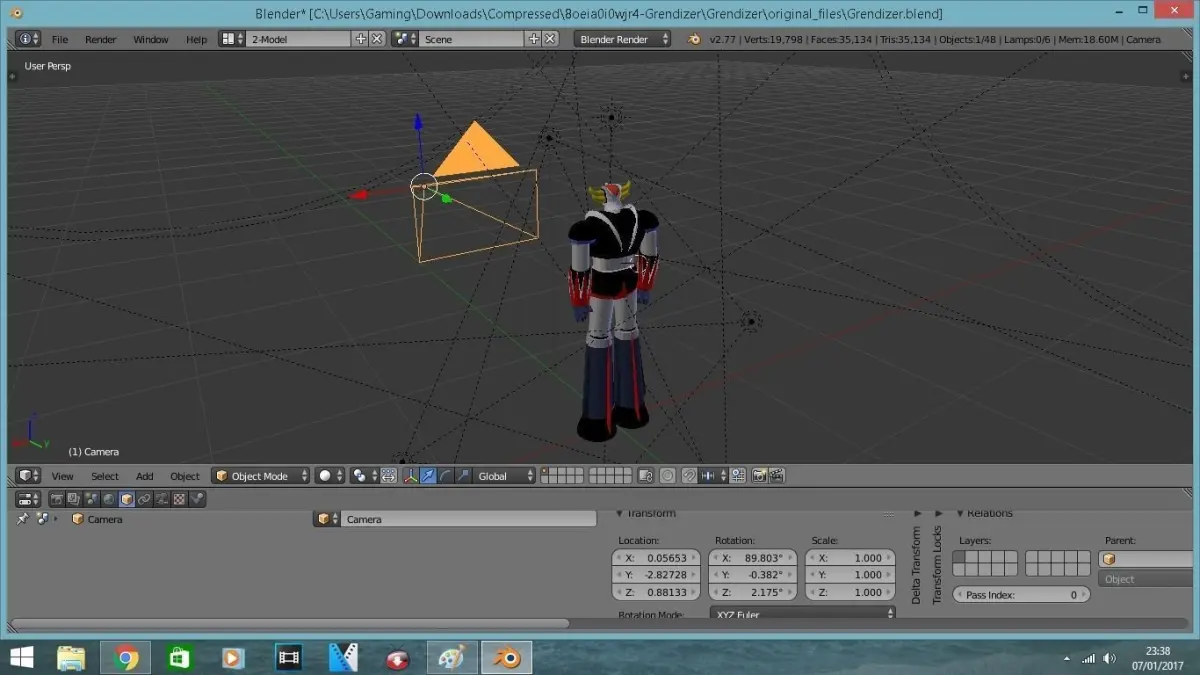This screenshot has width=1200, height=675.
Task: Open the Properties editor type selector
Action: [x=28, y=498]
